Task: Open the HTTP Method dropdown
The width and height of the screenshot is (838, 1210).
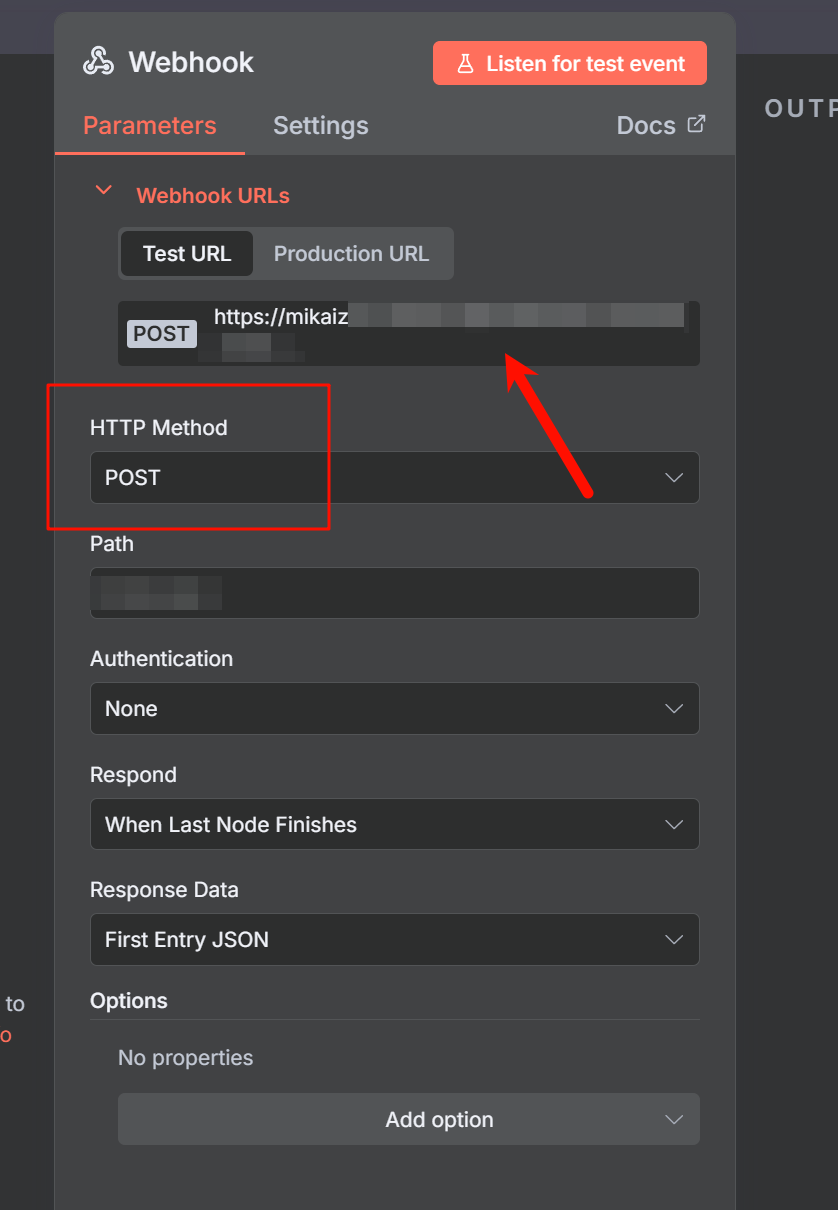Action: point(394,477)
